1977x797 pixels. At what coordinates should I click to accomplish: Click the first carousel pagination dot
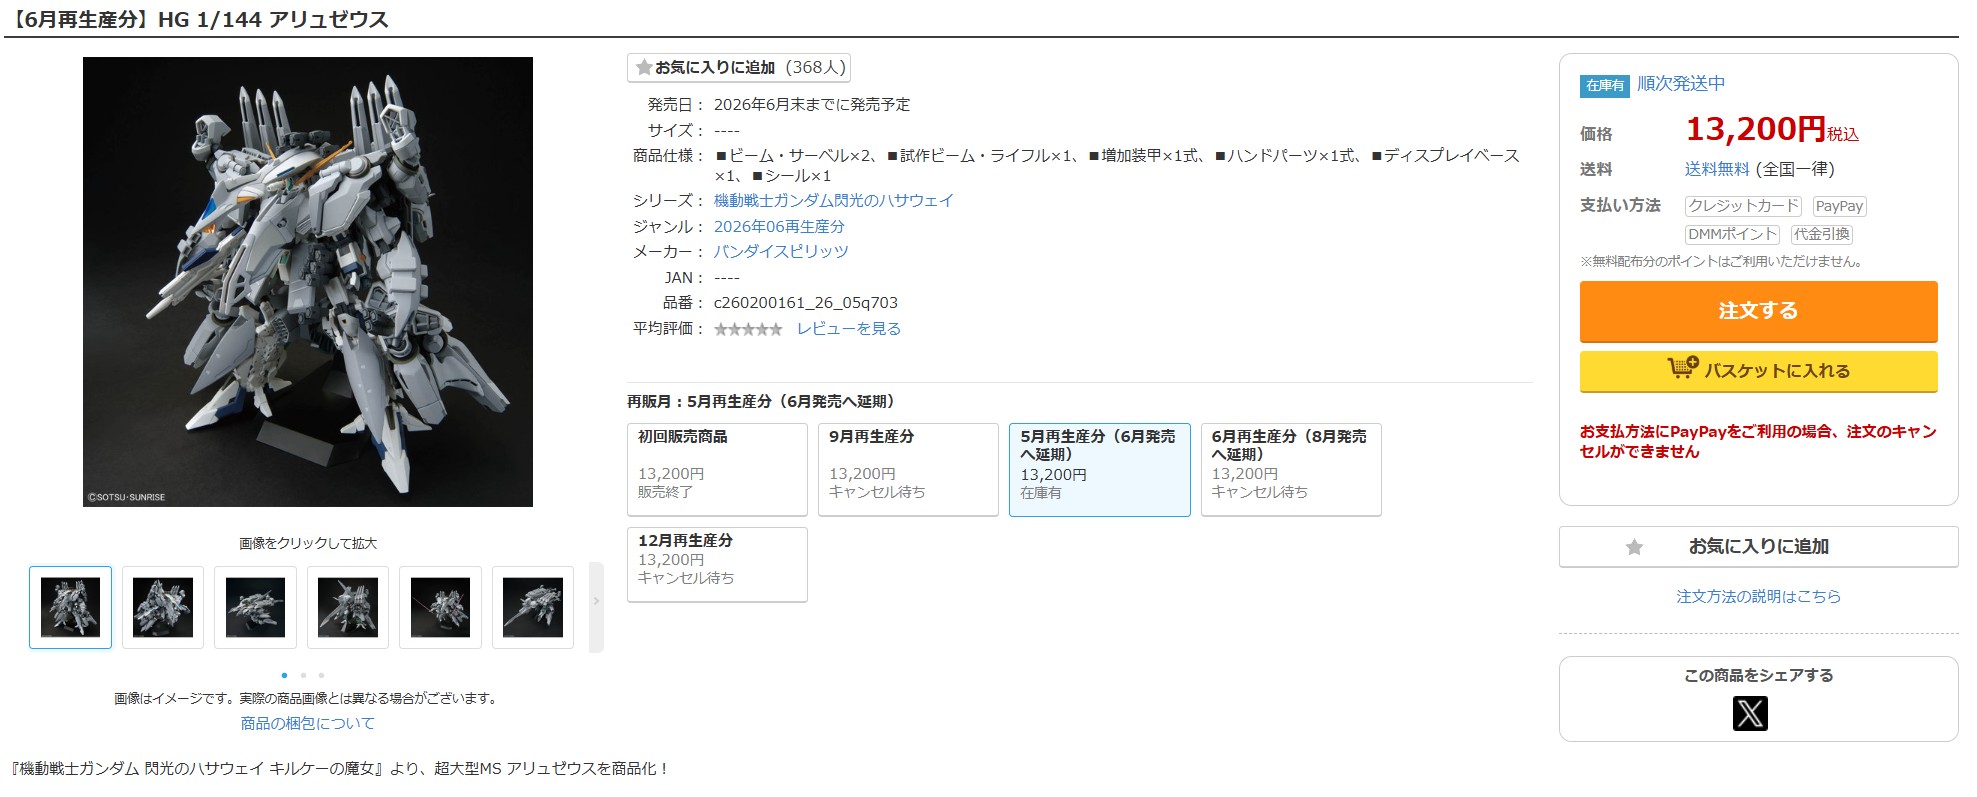coord(284,675)
